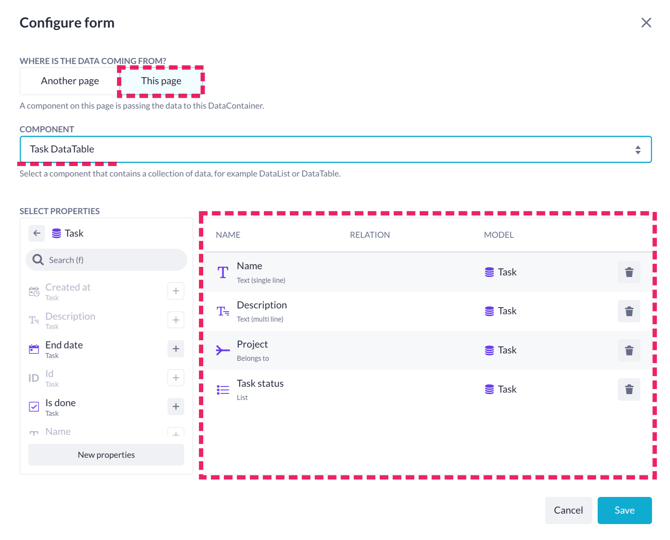Click the Search properties field
The height and width of the screenshot is (540, 670).
coord(106,260)
